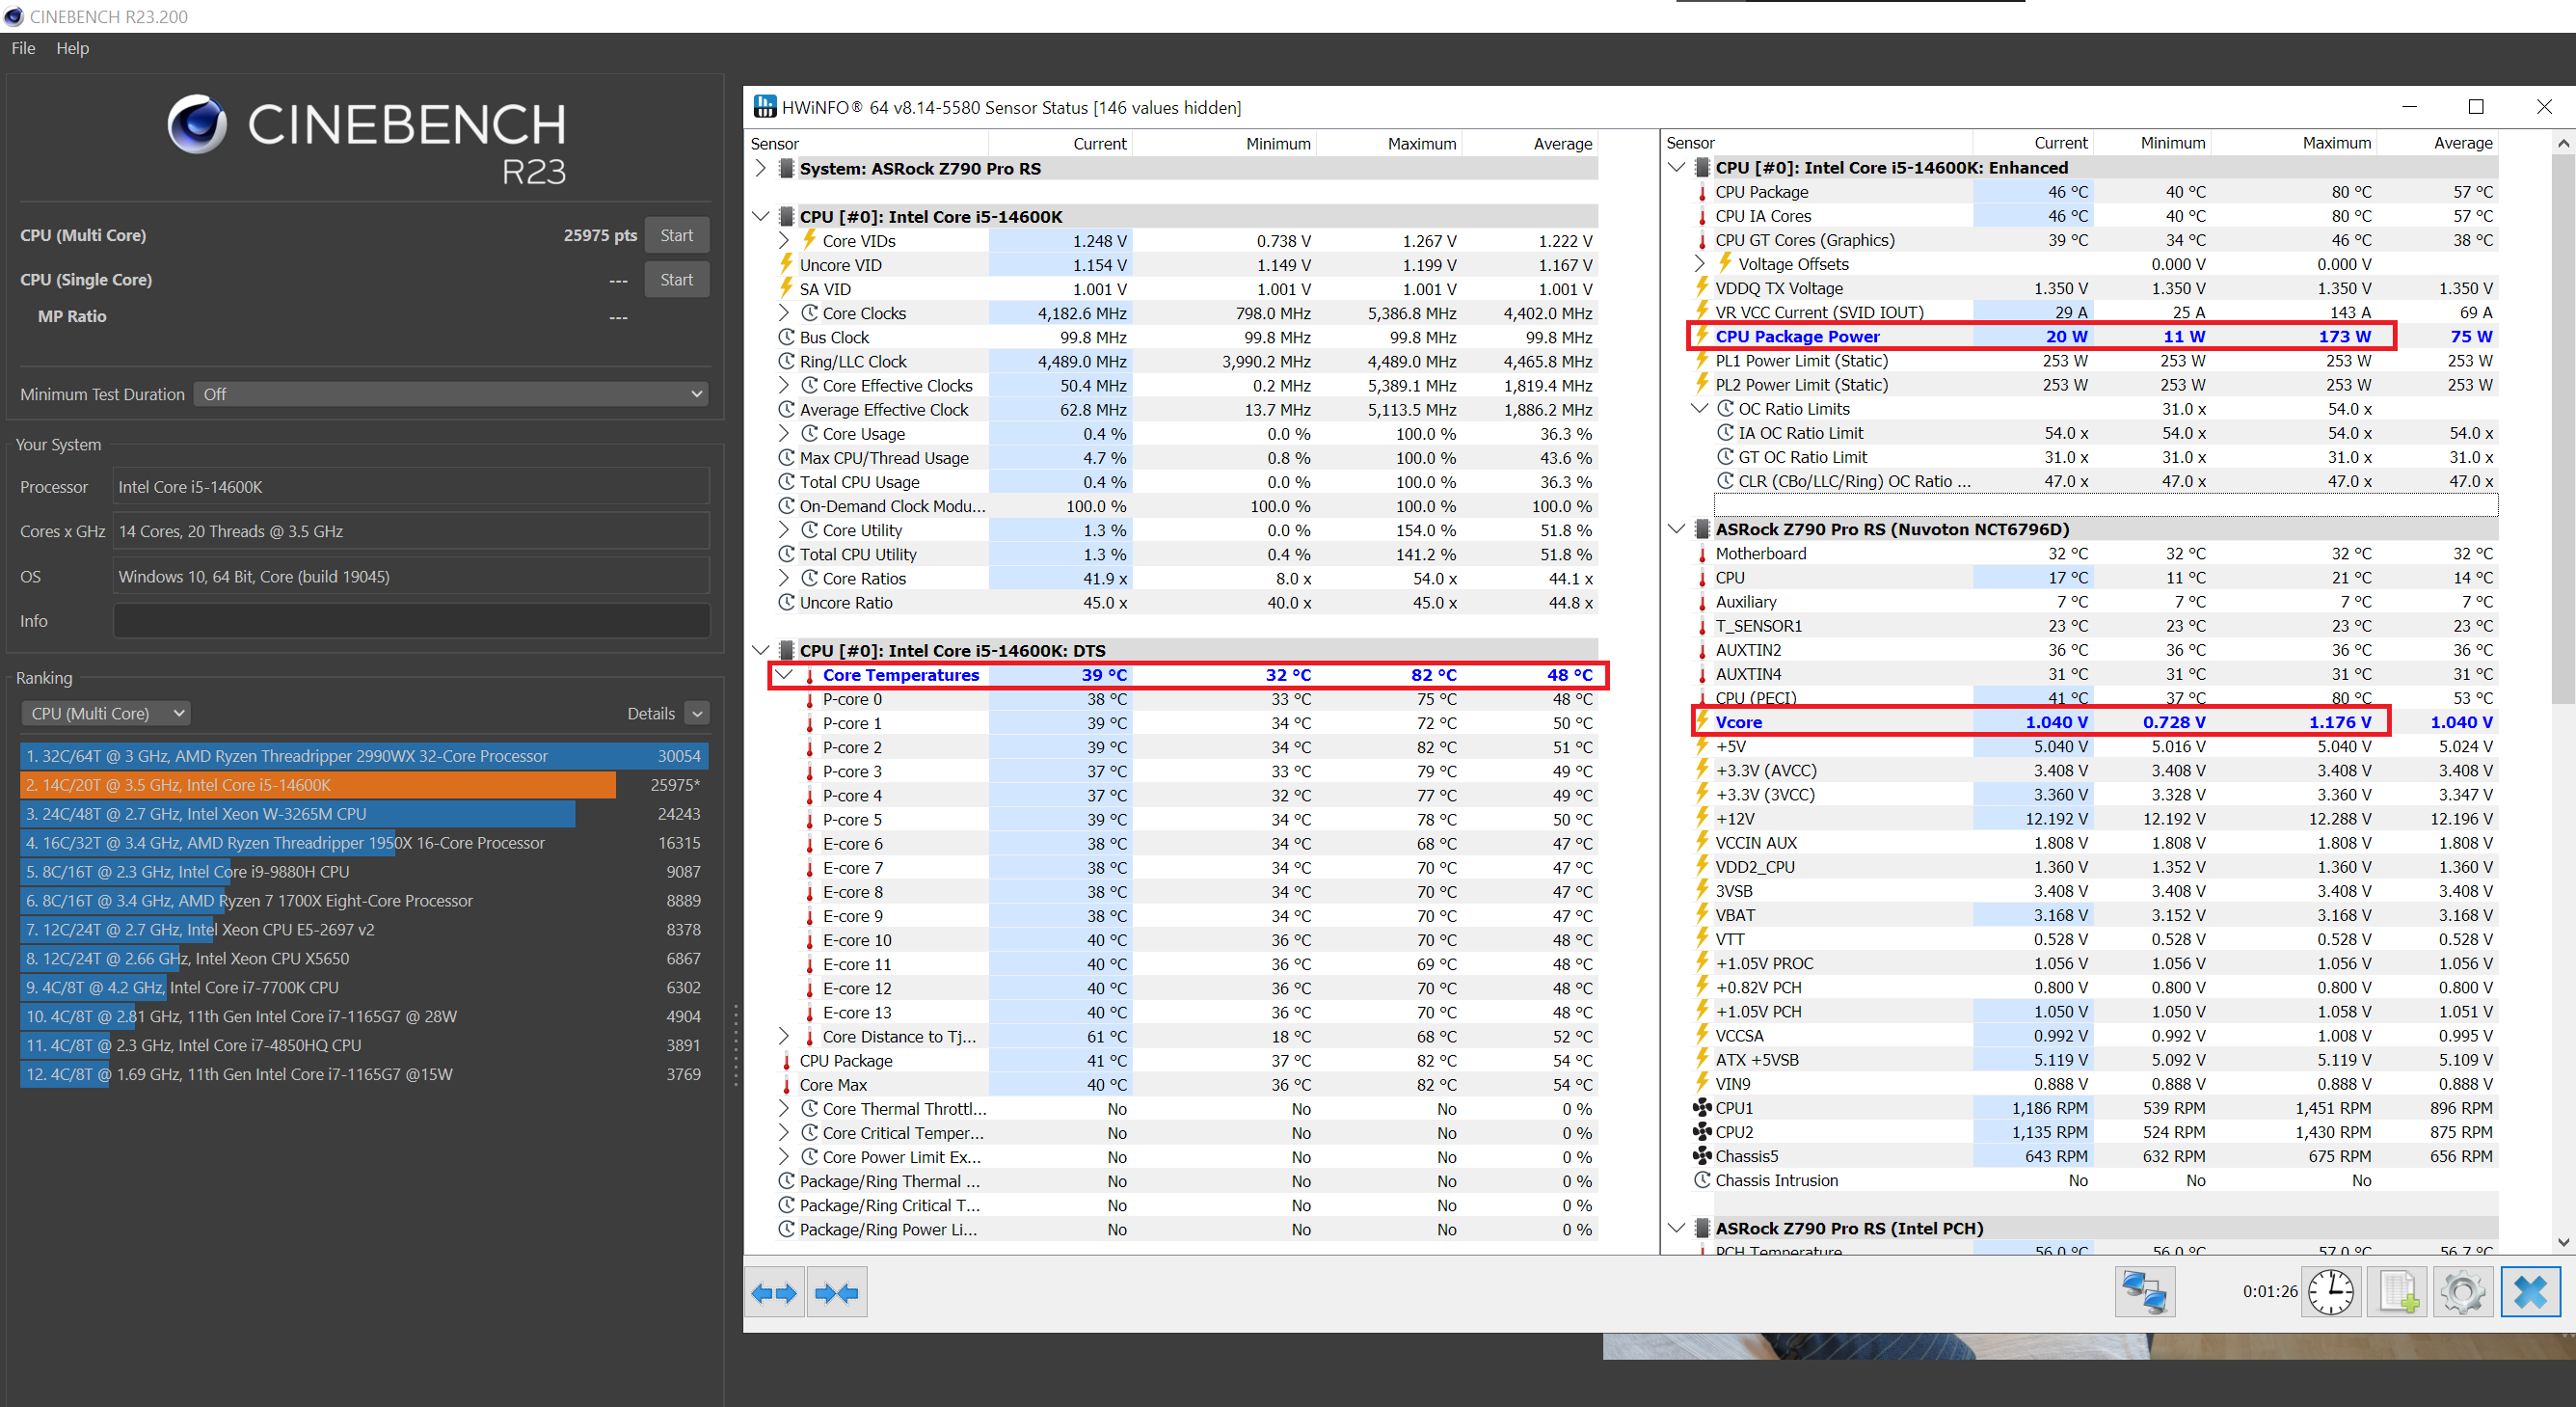
Task: Click the Vcore lightning bolt icon
Action: [x=1702, y=721]
